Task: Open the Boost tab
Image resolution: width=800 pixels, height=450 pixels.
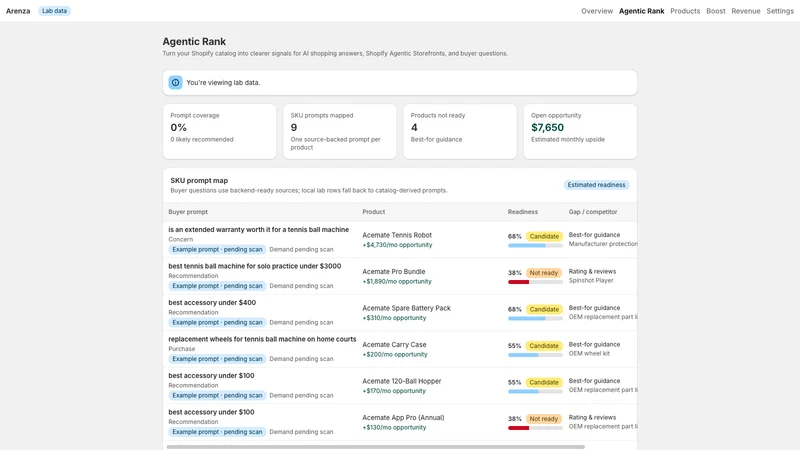Action: tap(715, 11)
